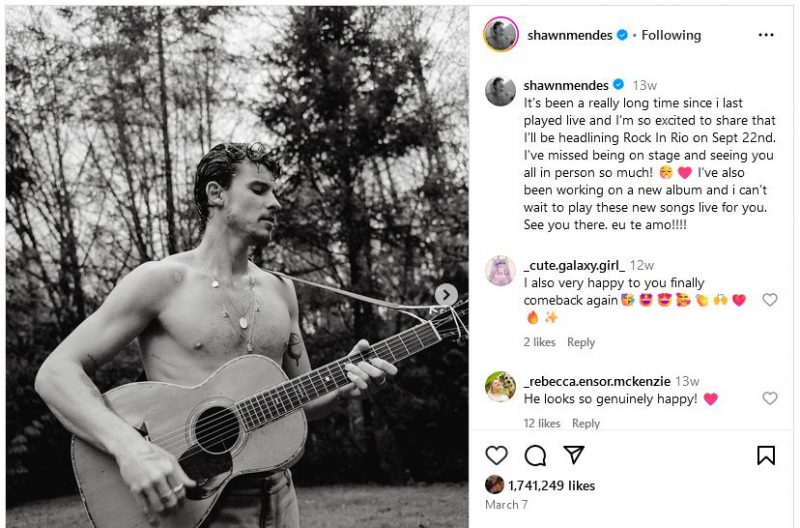The width and height of the screenshot is (800, 528).
Task: View 2 likes on galaxy girl comment
Action: tap(539, 342)
